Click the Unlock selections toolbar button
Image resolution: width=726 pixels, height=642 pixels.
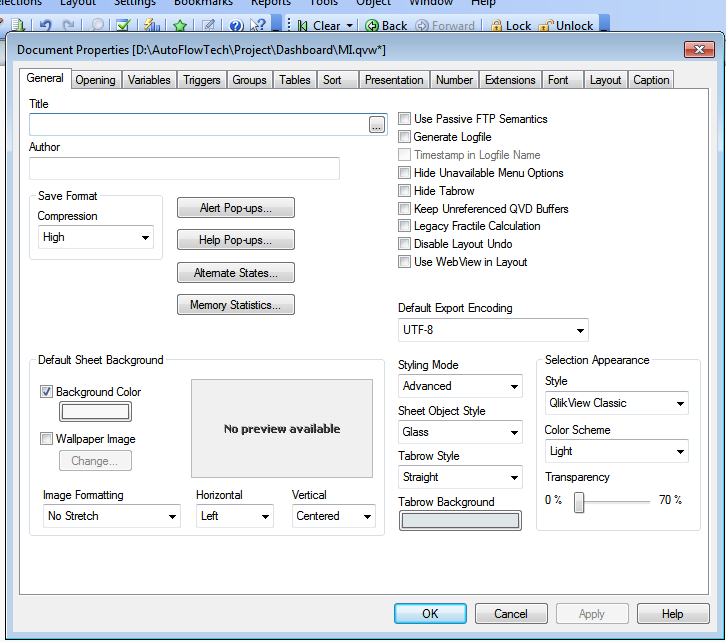click(x=566, y=25)
